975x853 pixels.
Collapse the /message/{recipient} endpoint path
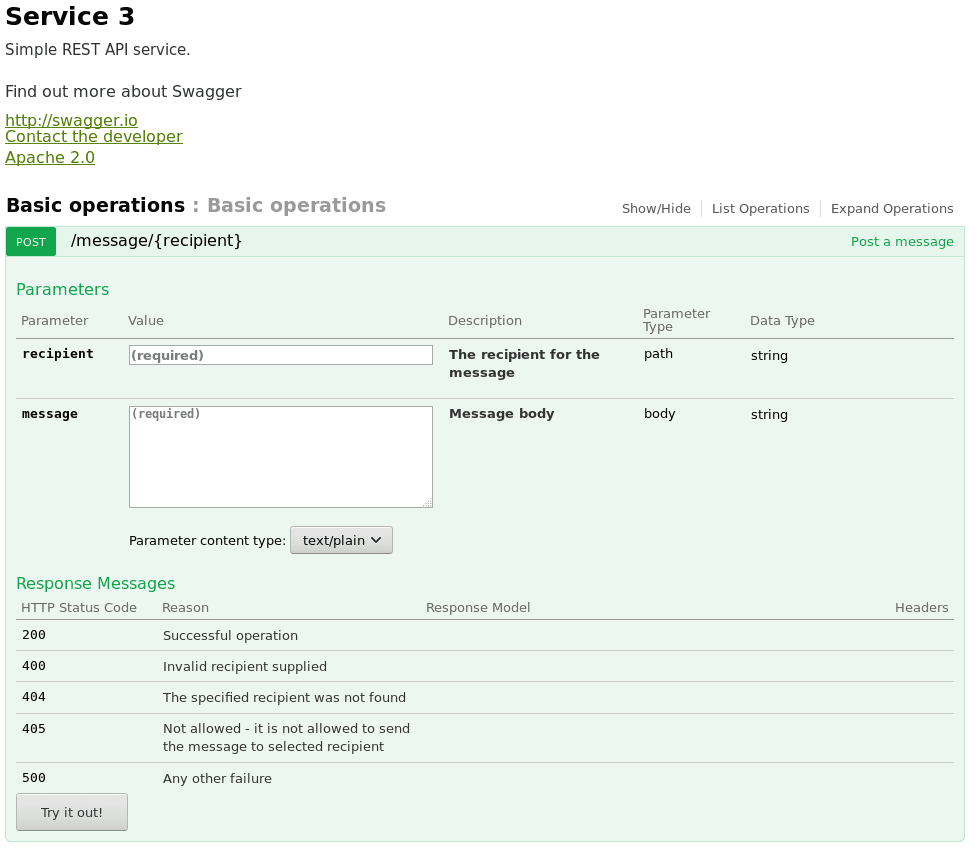pyautogui.click(x=156, y=241)
